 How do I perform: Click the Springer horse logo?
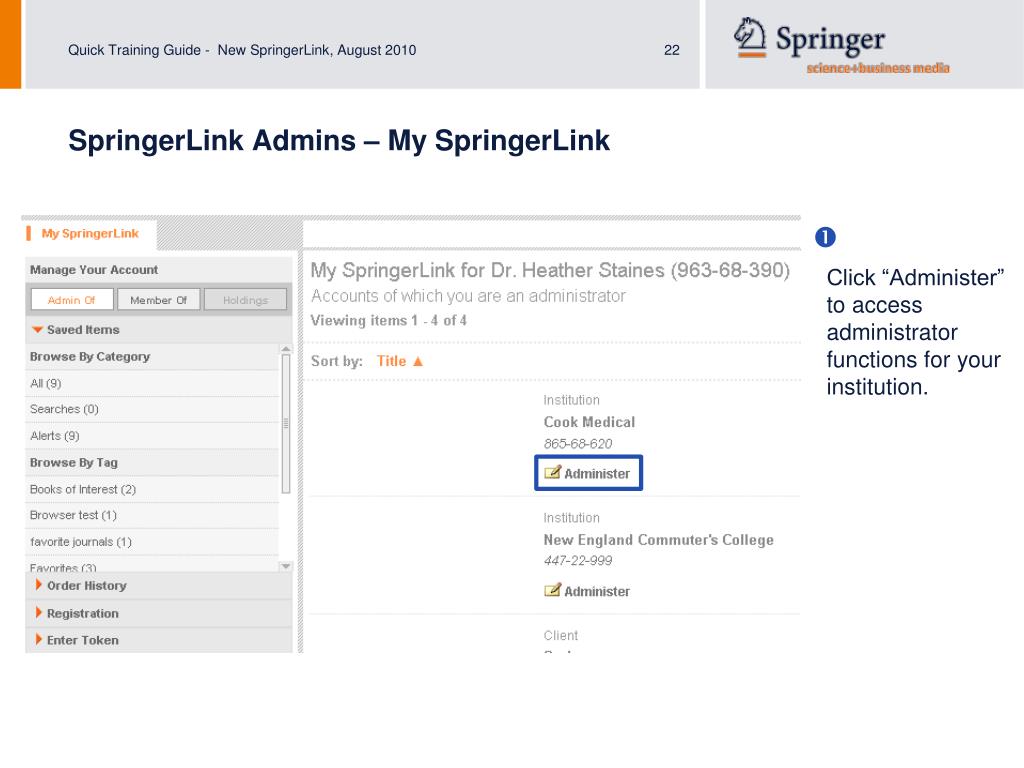point(750,37)
